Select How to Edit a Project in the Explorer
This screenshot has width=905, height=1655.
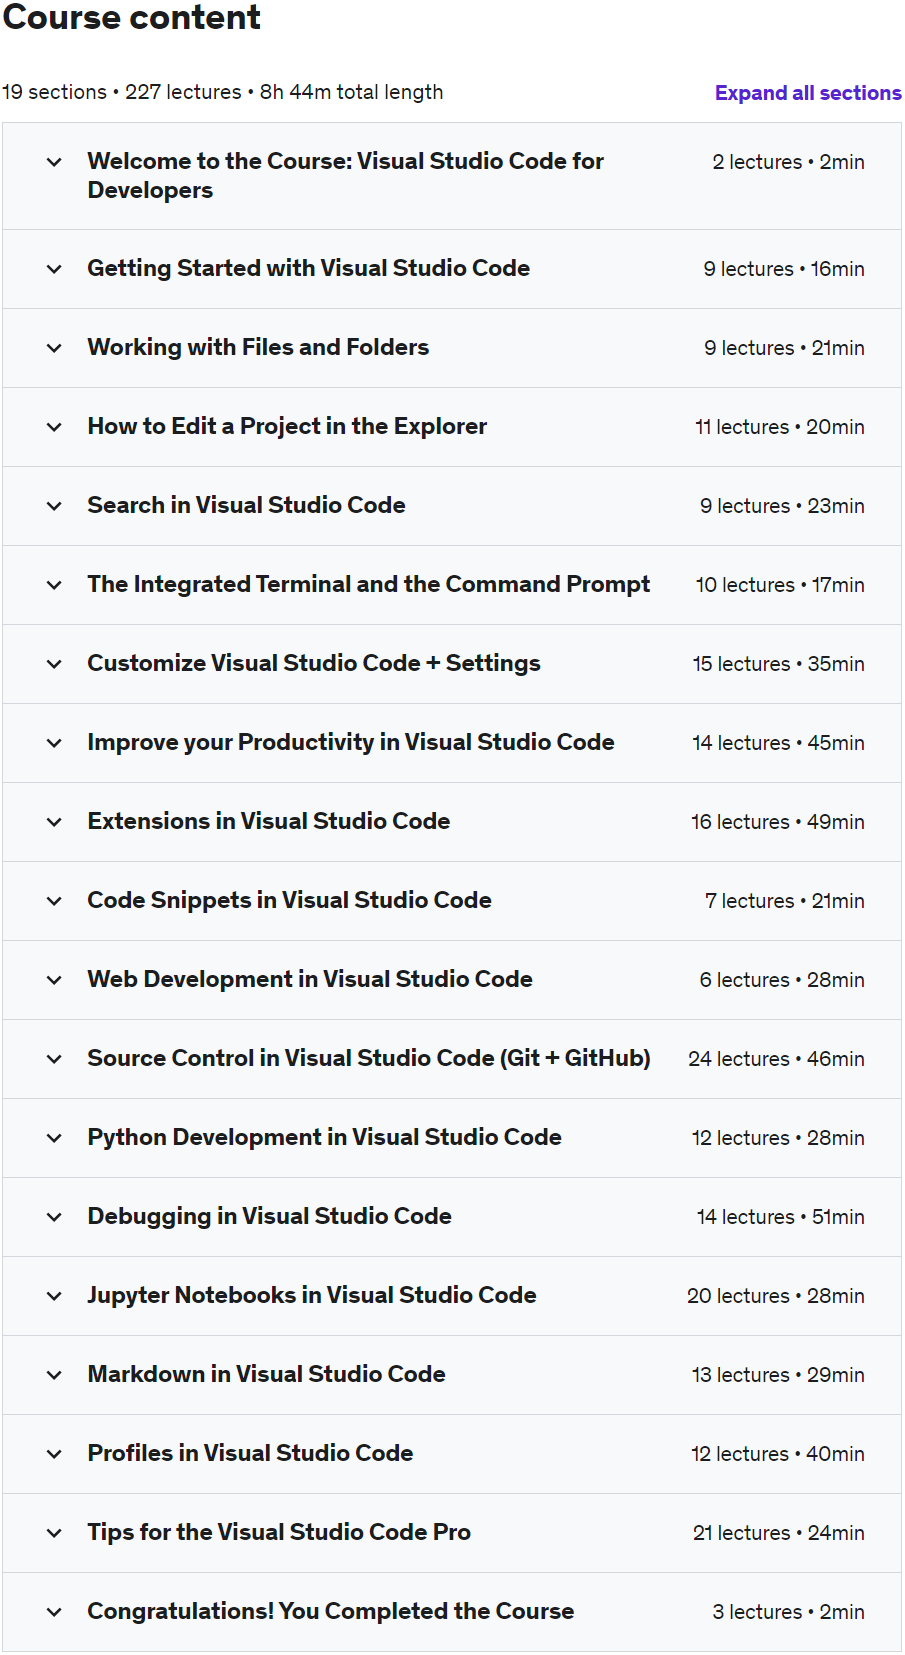coord(287,426)
